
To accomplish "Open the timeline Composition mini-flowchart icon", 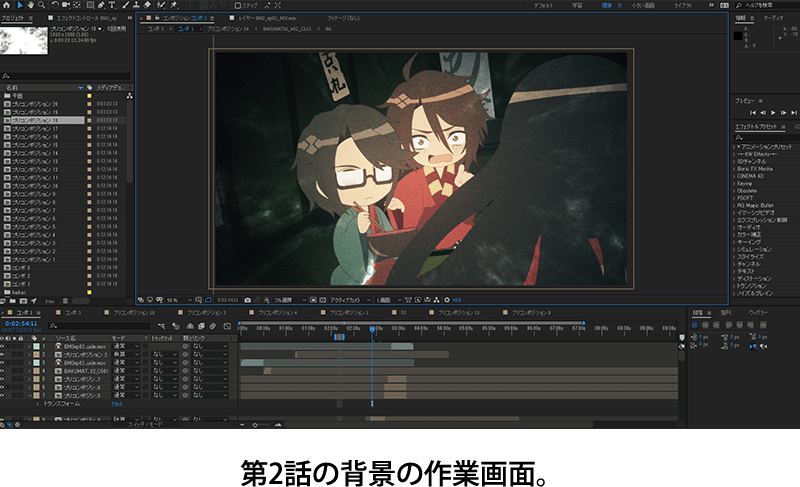I will pyautogui.click(x=161, y=326).
